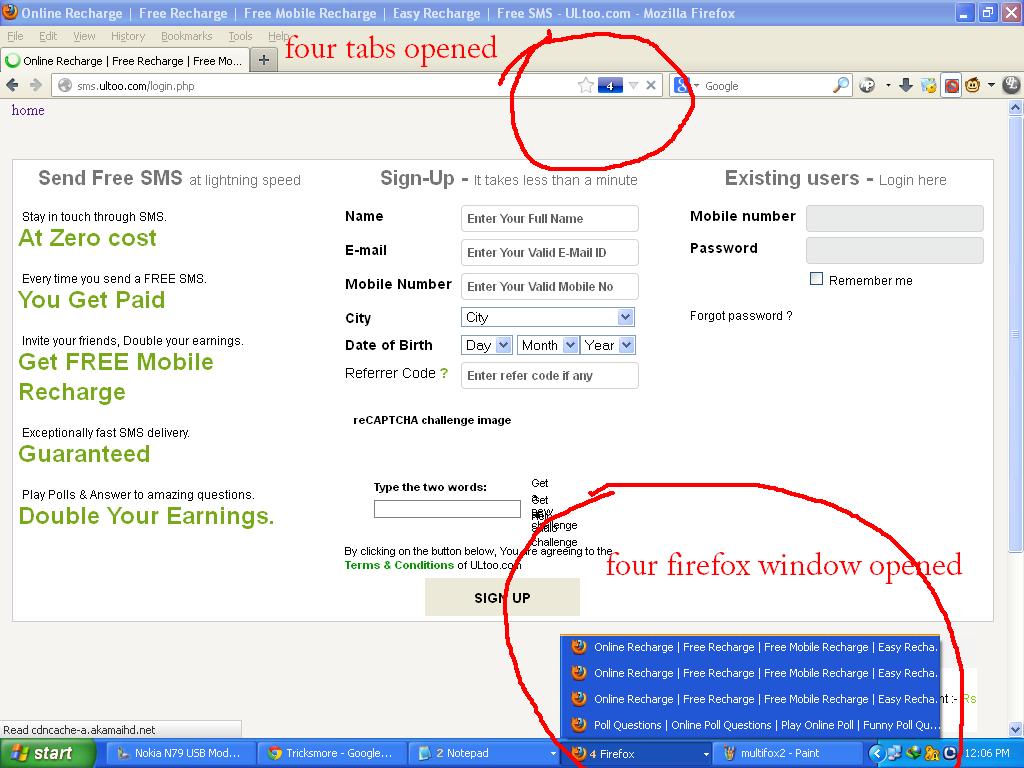Select the Online Recharge browser tab
The width and height of the screenshot is (1024, 768).
124,61
